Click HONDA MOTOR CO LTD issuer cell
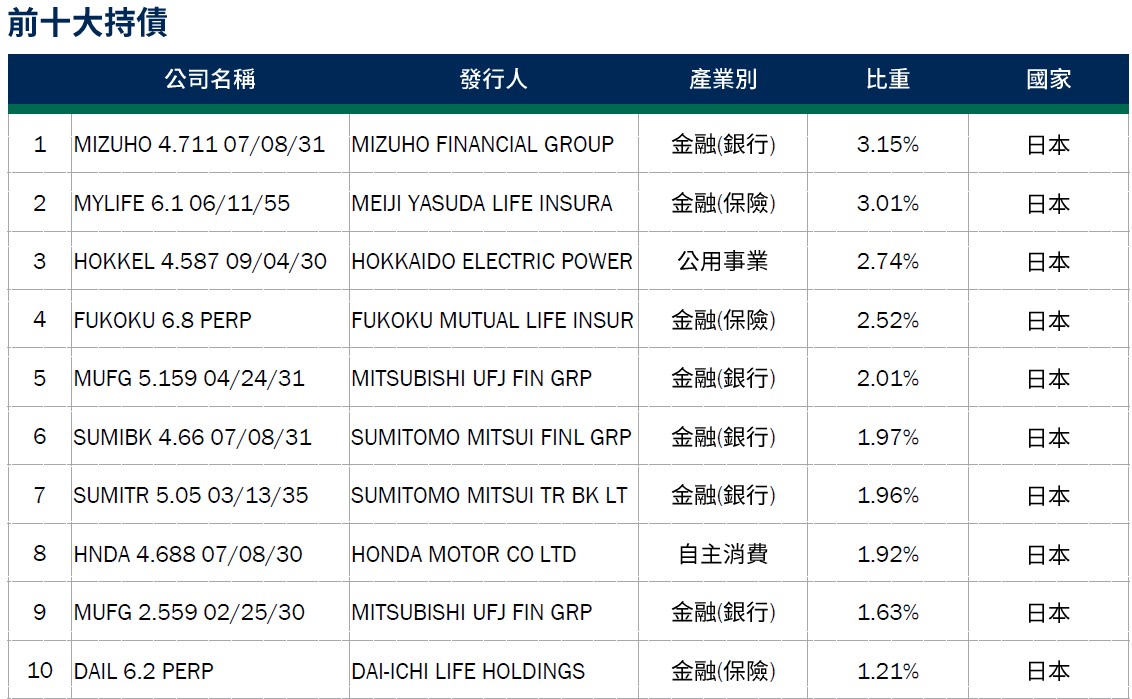 (x=463, y=555)
